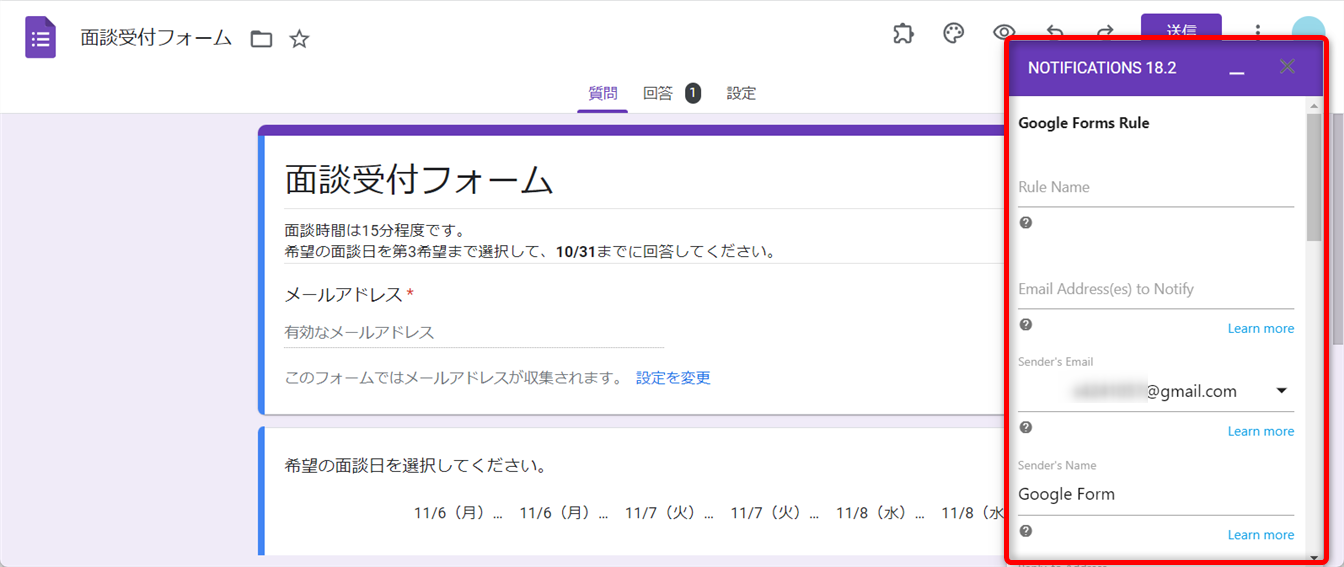Open the Google Forms home icon
Image resolution: width=1344 pixels, height=567 pixels.
[x=40, y=39]
